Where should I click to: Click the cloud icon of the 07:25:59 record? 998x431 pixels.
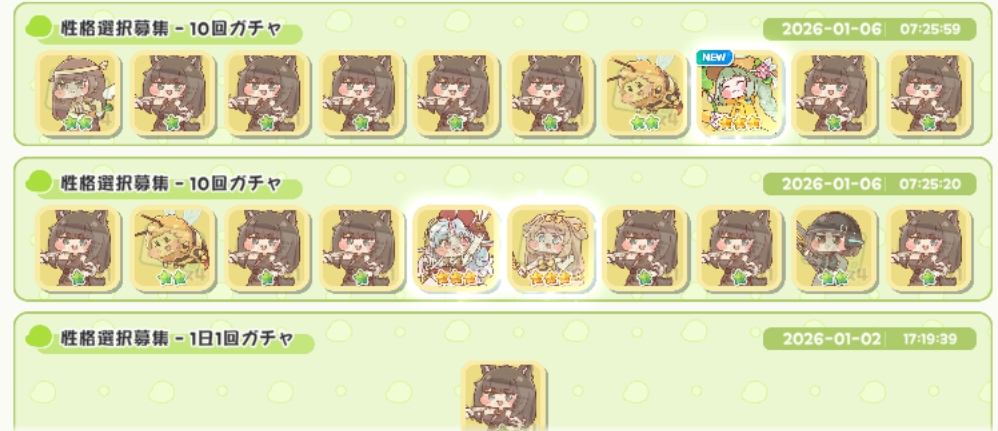[41, 29]
